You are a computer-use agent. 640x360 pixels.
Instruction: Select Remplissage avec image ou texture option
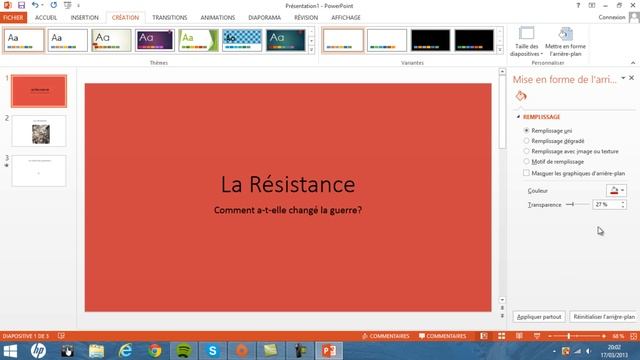pos(527,151)
